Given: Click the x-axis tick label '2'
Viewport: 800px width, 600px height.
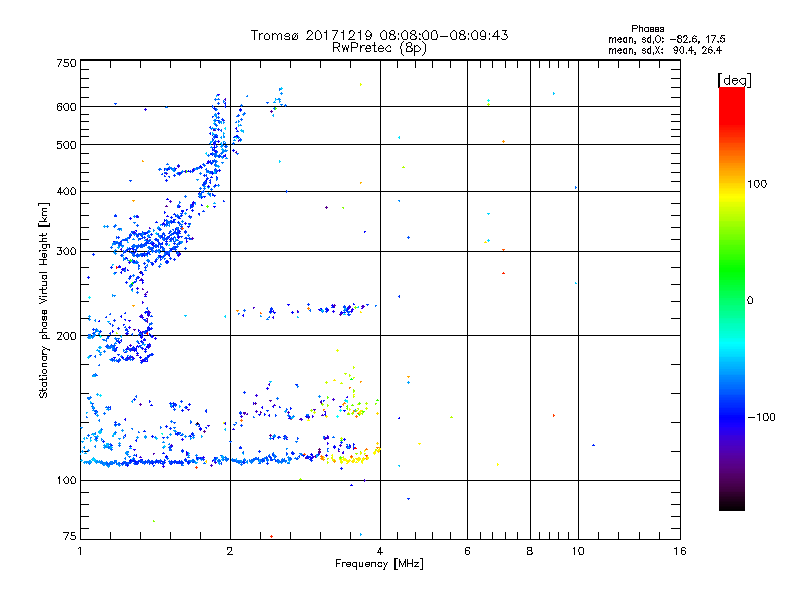Looking at the screenshot, I should click(230, 551).
